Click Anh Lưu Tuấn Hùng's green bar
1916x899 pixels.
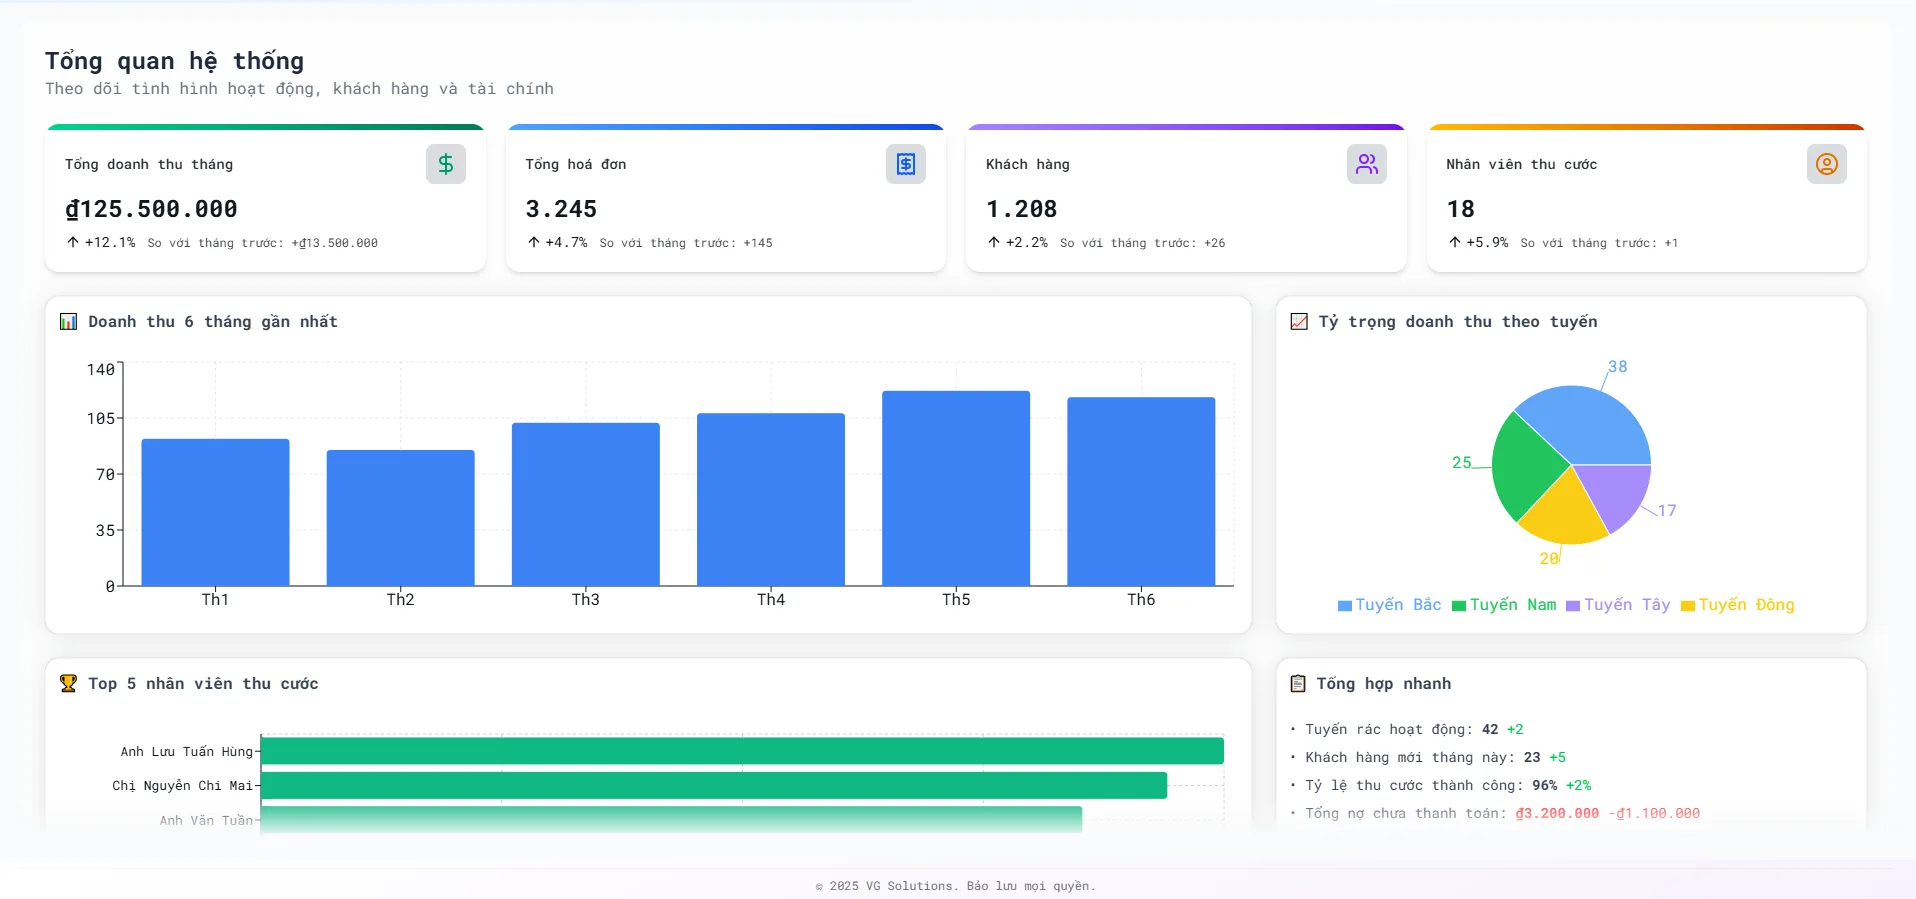(741, 751)
